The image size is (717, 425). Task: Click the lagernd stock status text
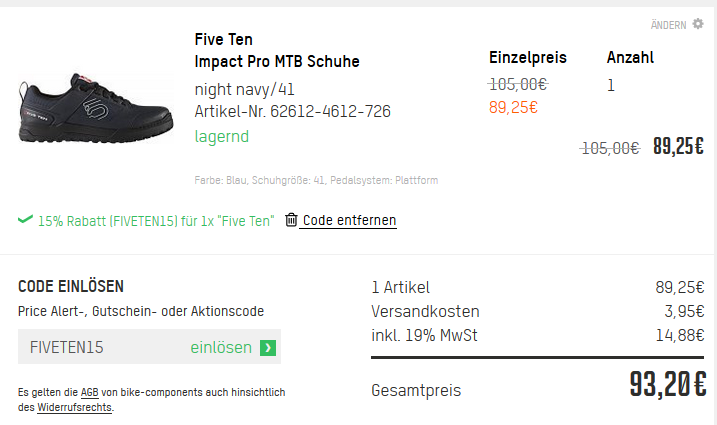tap(221, 136)
